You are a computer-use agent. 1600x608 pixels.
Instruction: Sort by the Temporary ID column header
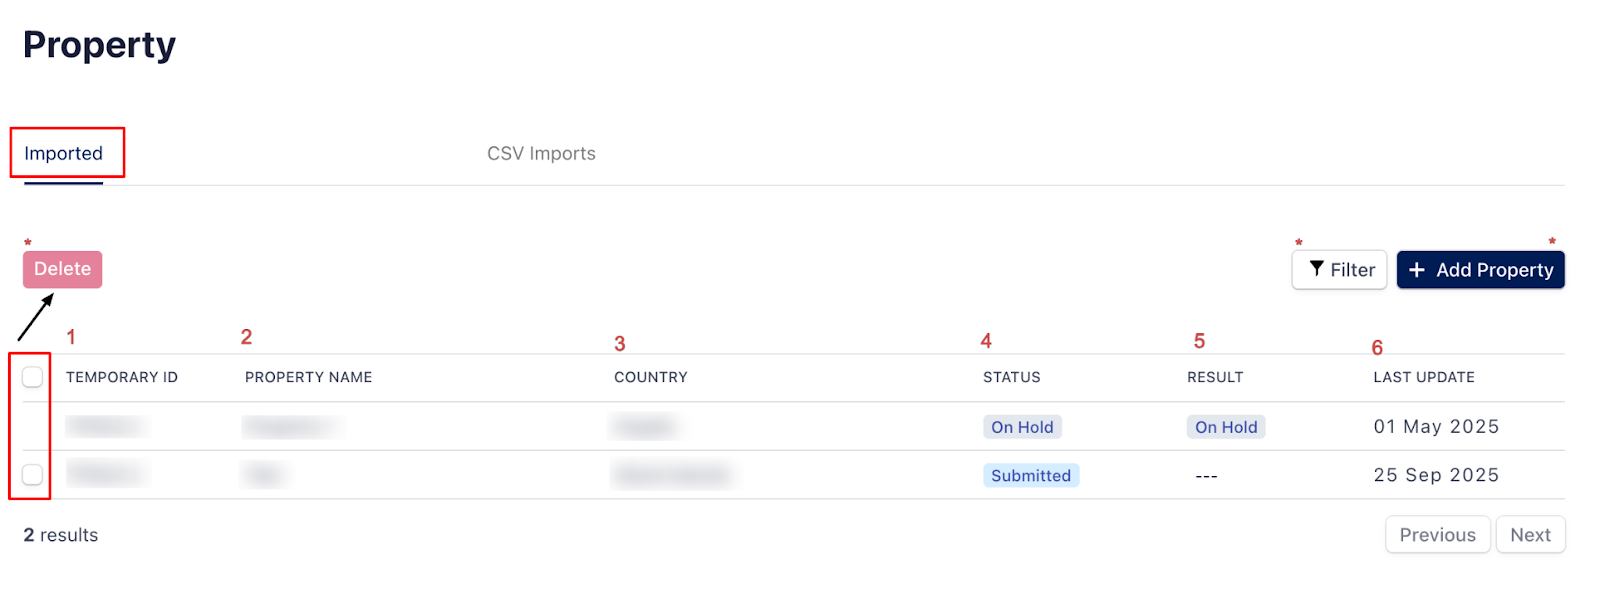pos(122,378)
